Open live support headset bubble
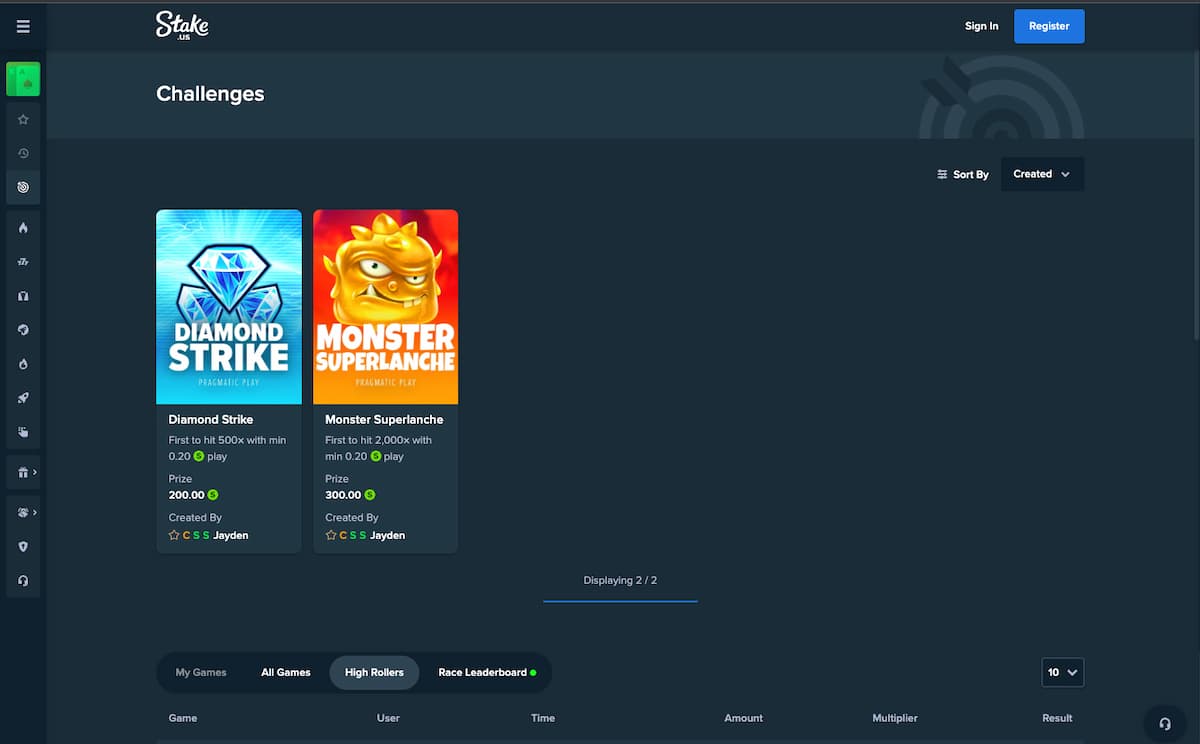This screenshot has height=744, width=1200. tap(1165, 723)
